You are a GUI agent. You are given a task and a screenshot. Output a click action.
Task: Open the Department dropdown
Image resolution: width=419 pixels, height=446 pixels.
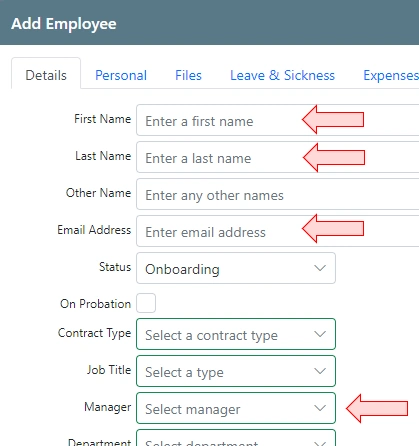tap(236, 438)
